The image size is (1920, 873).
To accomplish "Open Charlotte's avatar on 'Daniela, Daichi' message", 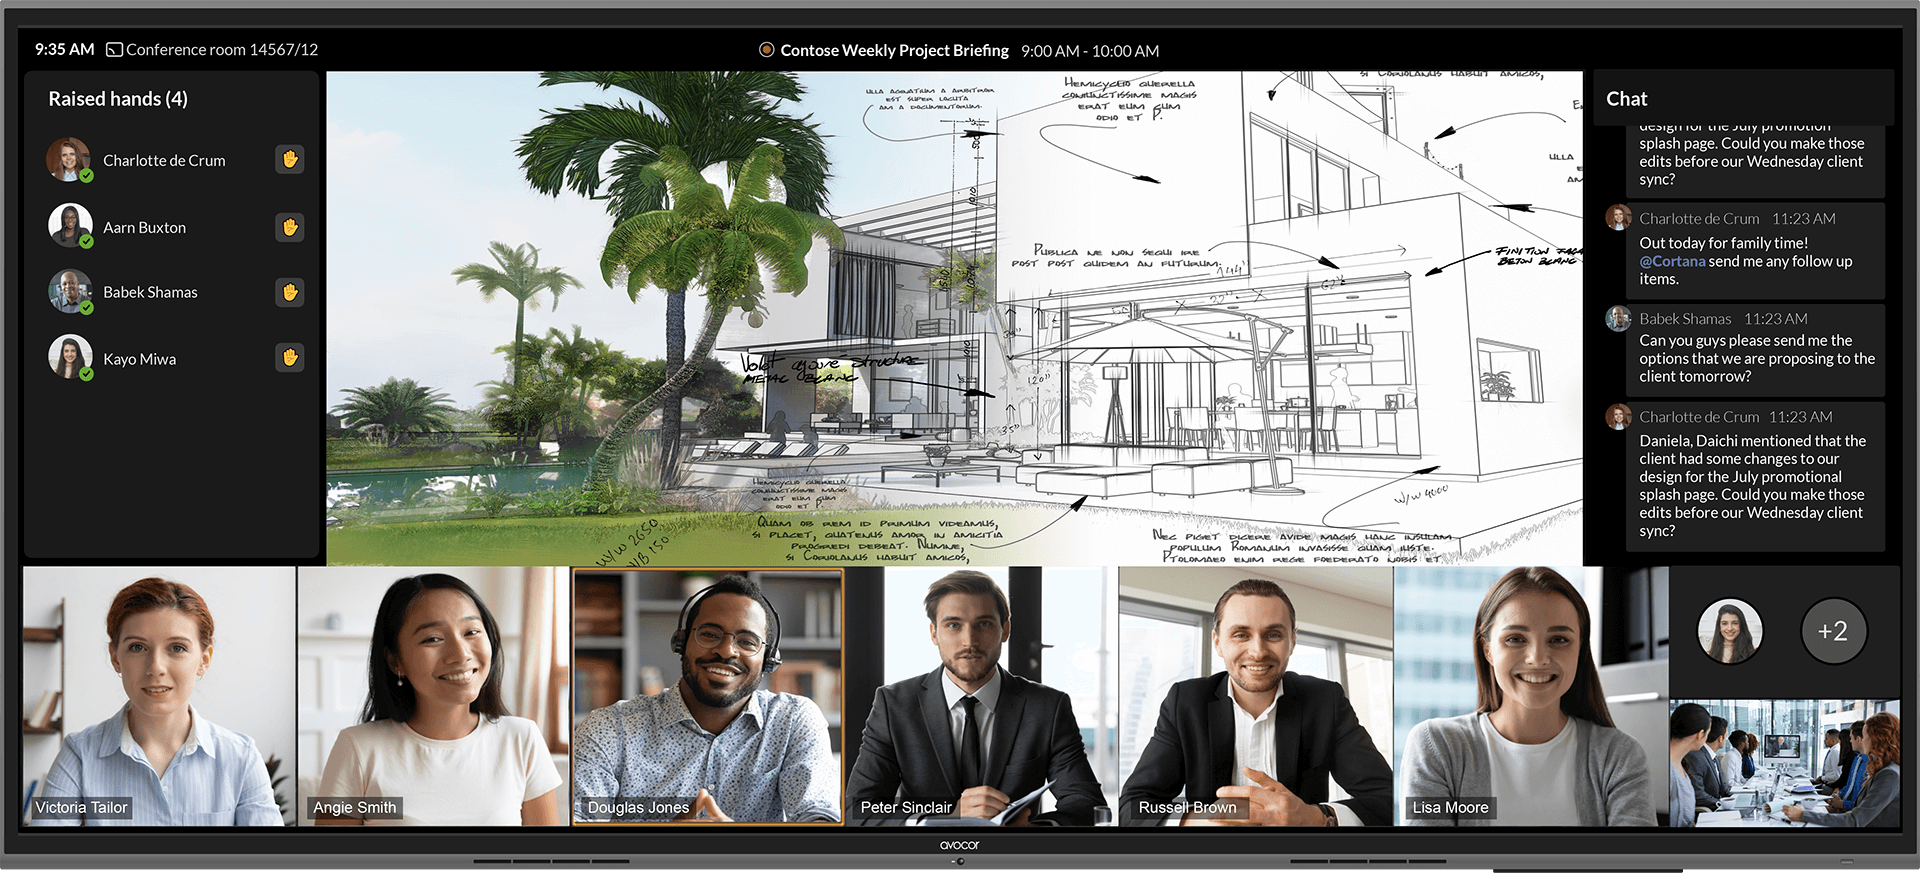I will point(1618,416).
